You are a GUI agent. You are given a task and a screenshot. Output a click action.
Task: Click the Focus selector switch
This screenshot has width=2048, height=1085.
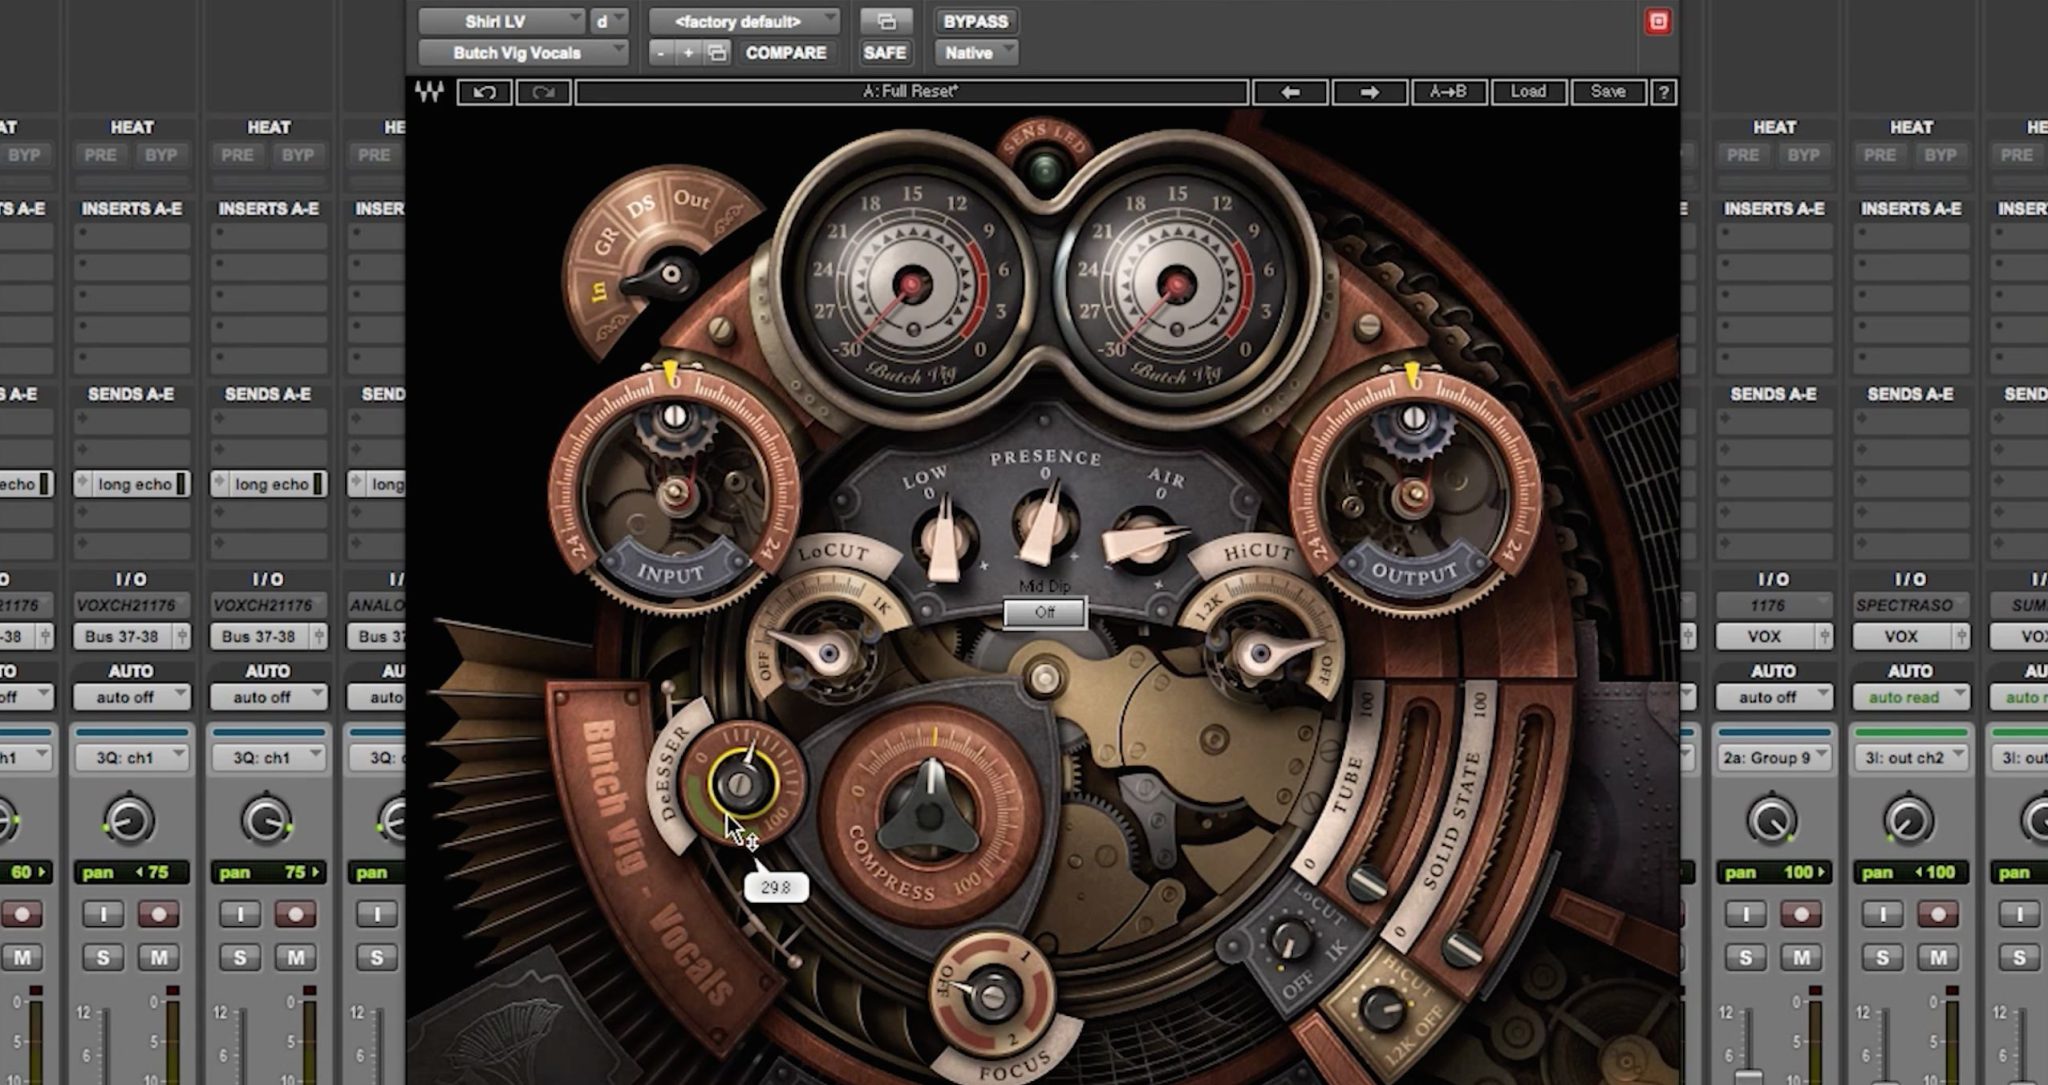(990, 994)
